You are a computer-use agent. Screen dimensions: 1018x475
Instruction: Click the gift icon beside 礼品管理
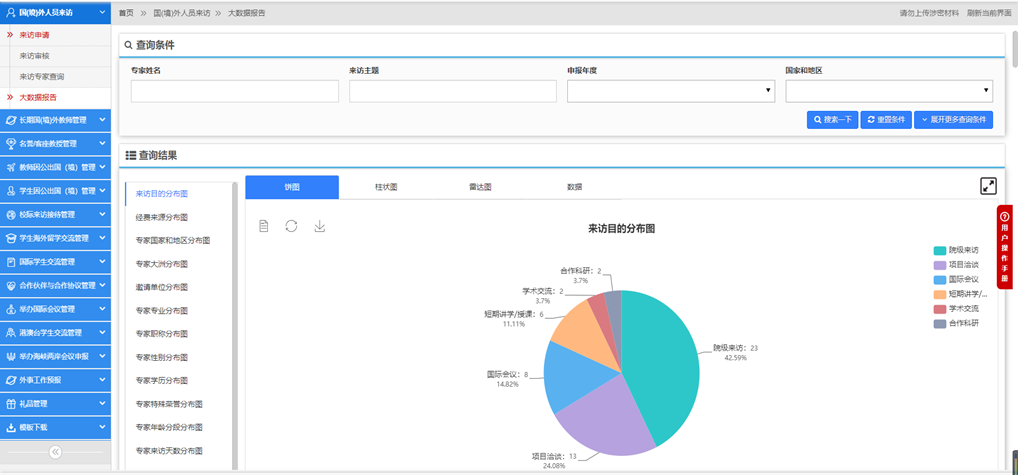click(11, 404)
